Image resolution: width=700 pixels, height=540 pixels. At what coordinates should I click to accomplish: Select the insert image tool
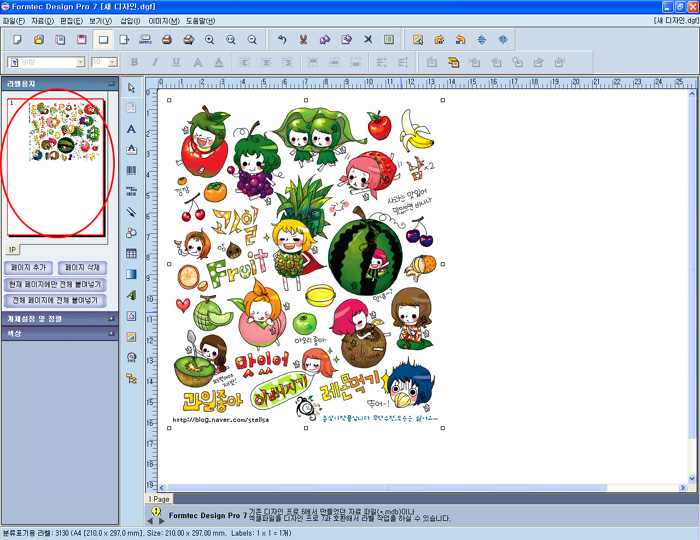pyautogui.click(x=131, y=336)
